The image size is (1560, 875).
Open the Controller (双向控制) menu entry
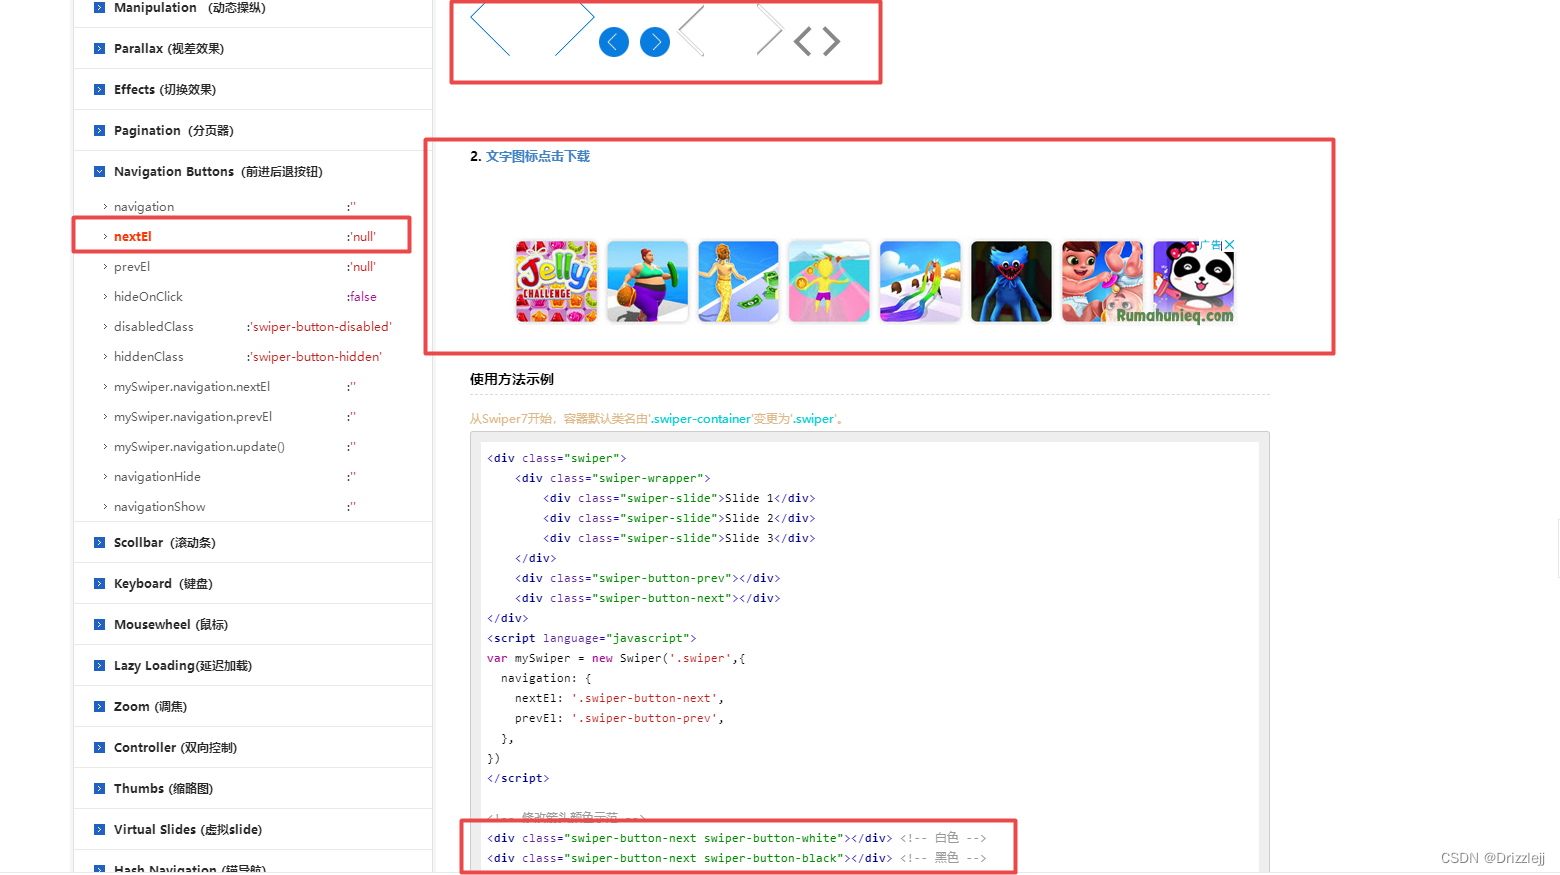point(175,747)
